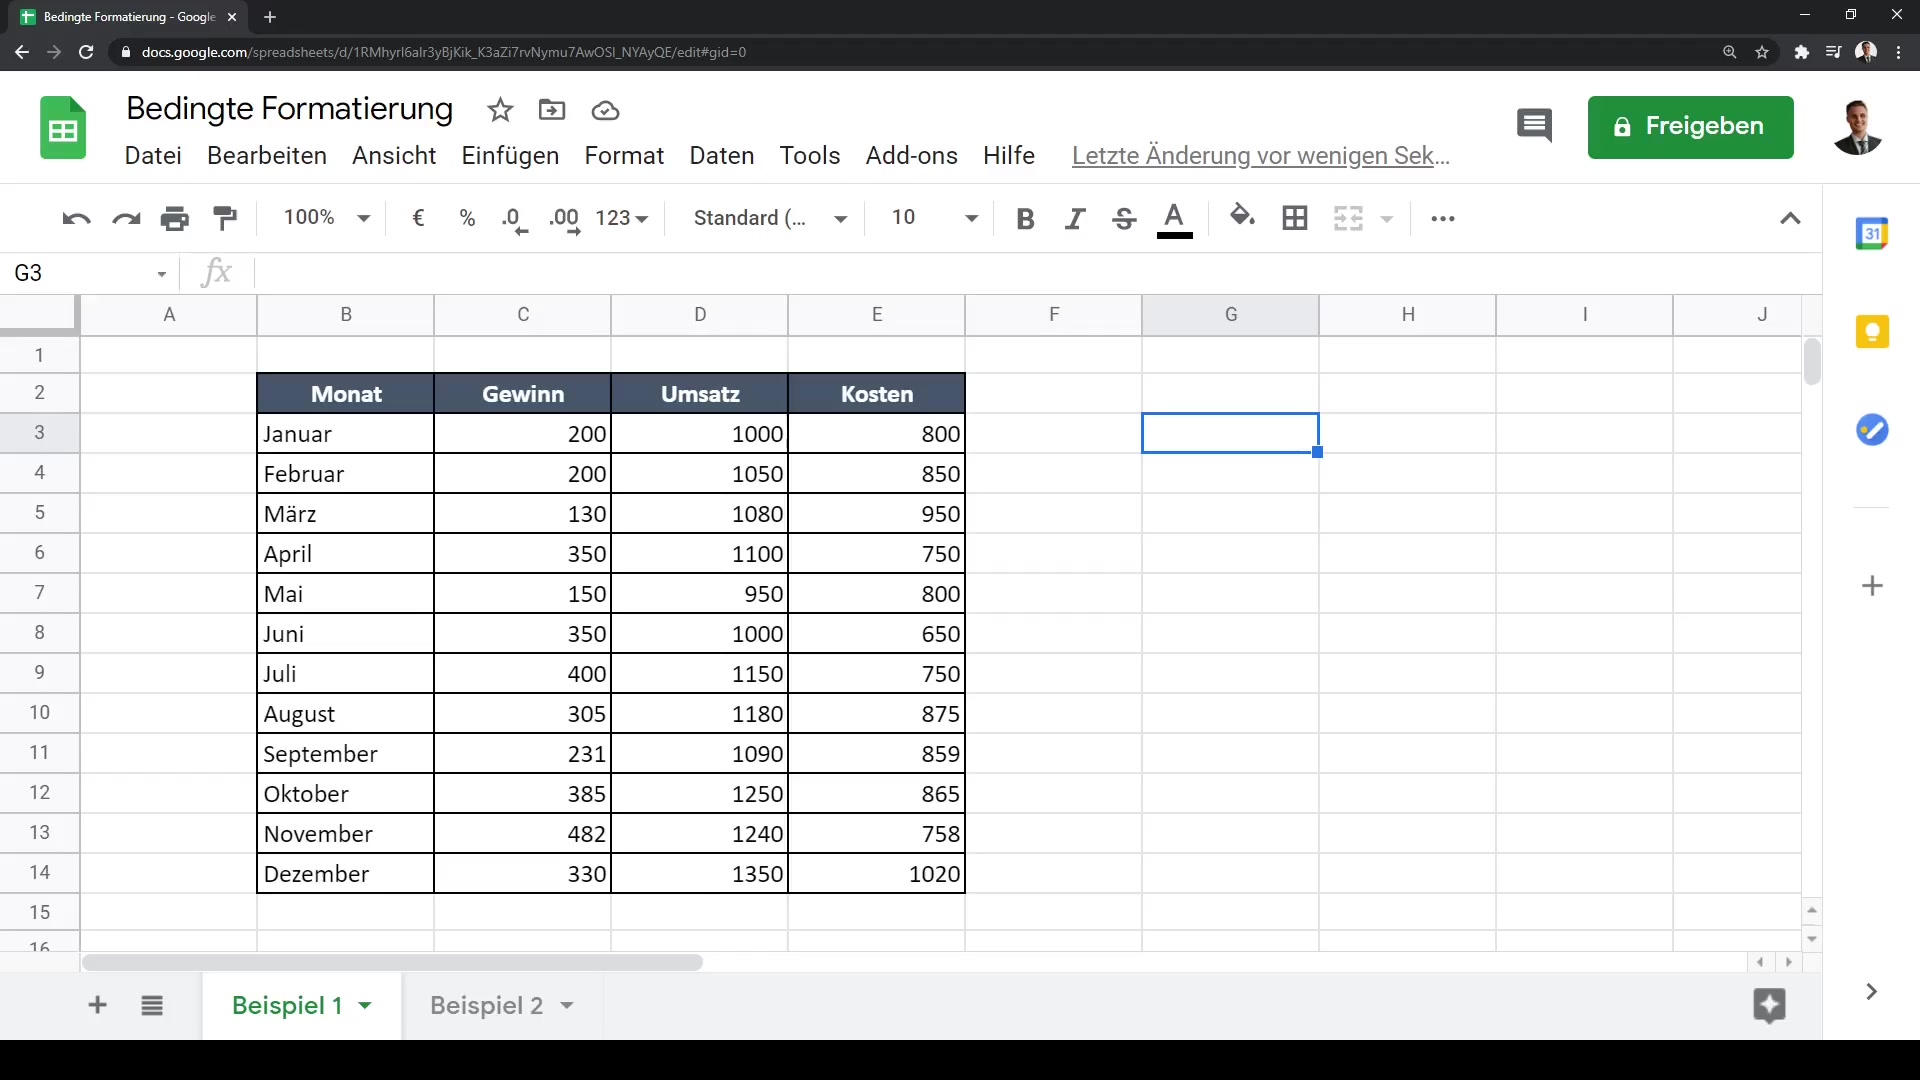Open the Letzte Änderung history link
1920x1080 pixels.
(x=1260, y=156)
